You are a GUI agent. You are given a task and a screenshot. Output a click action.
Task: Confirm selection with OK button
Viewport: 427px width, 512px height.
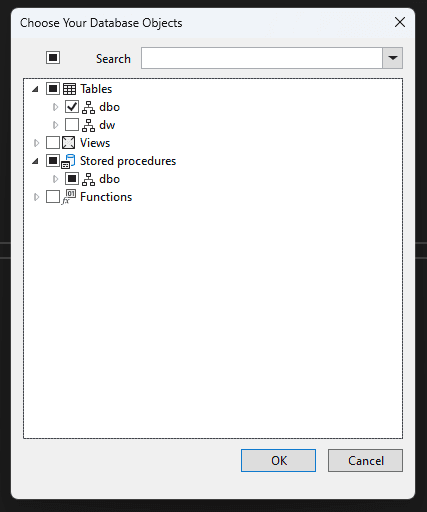[x=278, y=460]
